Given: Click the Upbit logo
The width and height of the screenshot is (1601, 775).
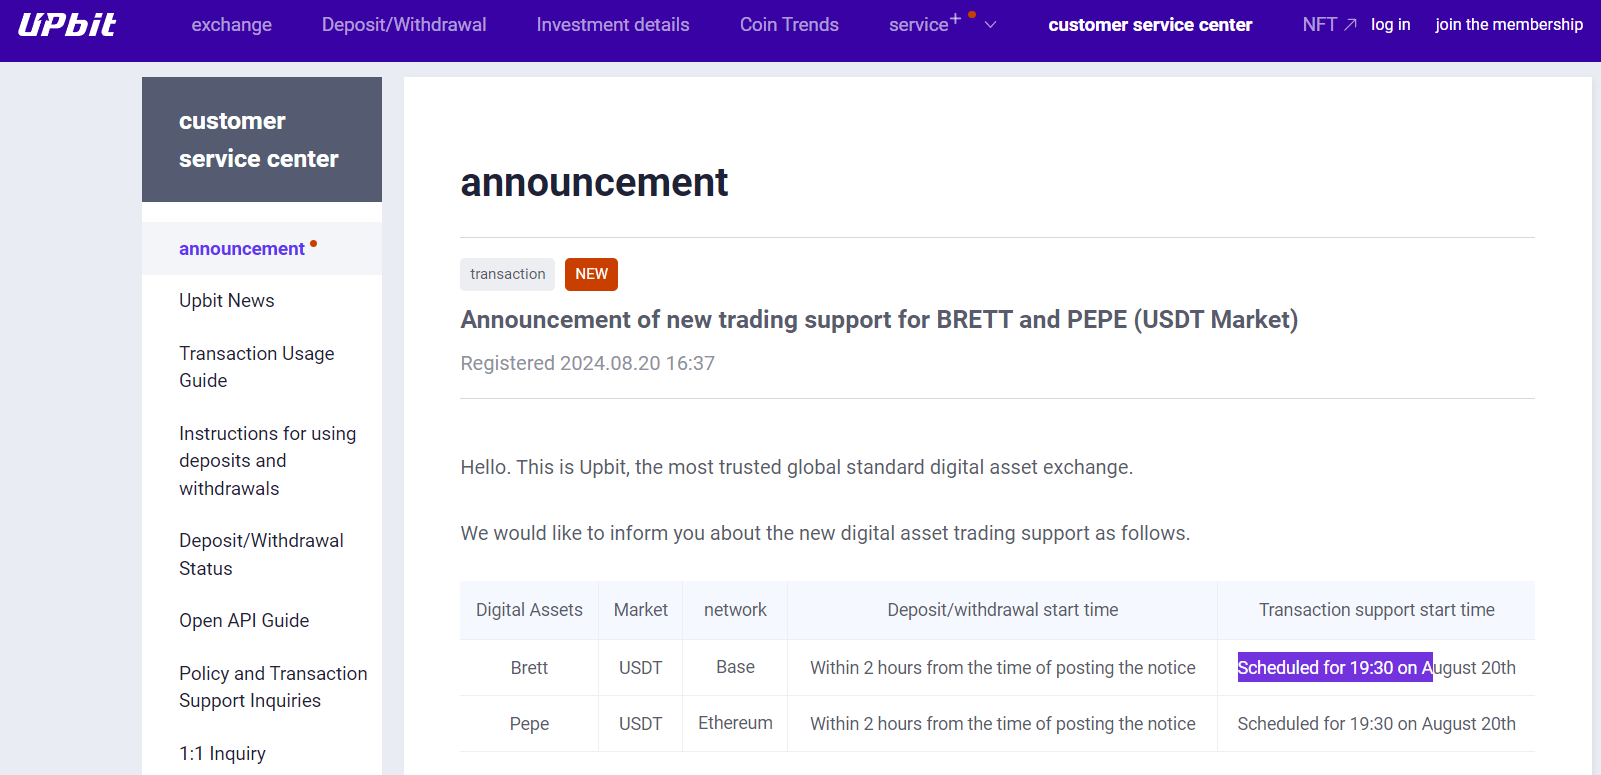Looking at the screenshot, I should (x=67, y=25).
